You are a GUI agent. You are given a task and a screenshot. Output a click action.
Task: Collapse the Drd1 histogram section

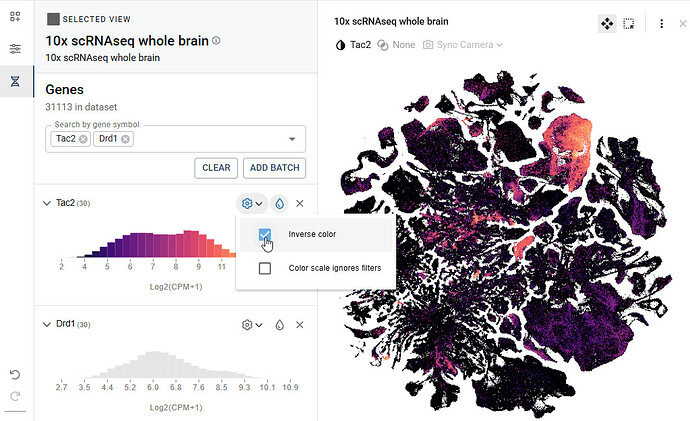[46, 325]
